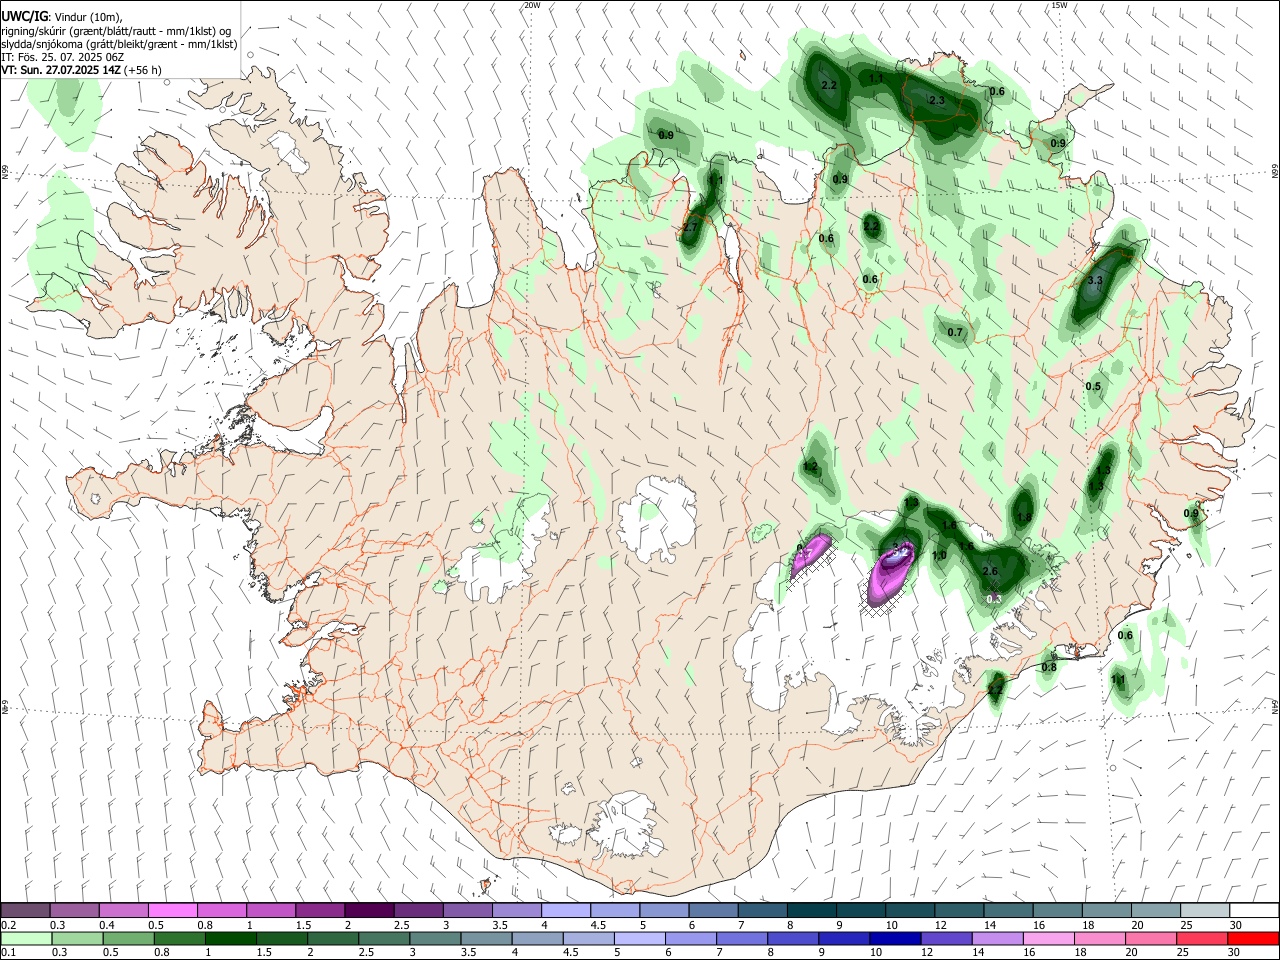The image size is (1280, 960).
Task: Click the 0.2 label on the snow scale
Action: [x=9, y=925]
